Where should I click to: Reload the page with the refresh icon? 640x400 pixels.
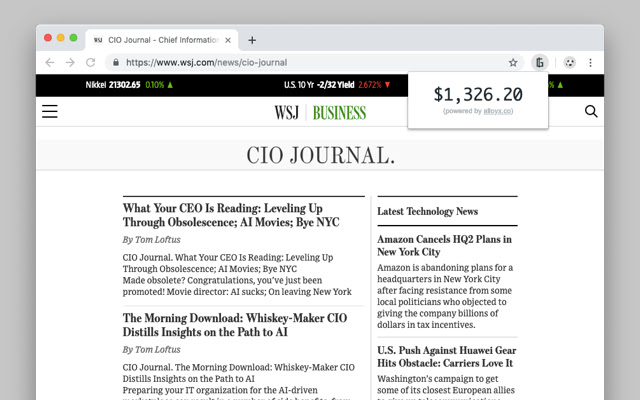pyautogui.click(x=91, y=62)
